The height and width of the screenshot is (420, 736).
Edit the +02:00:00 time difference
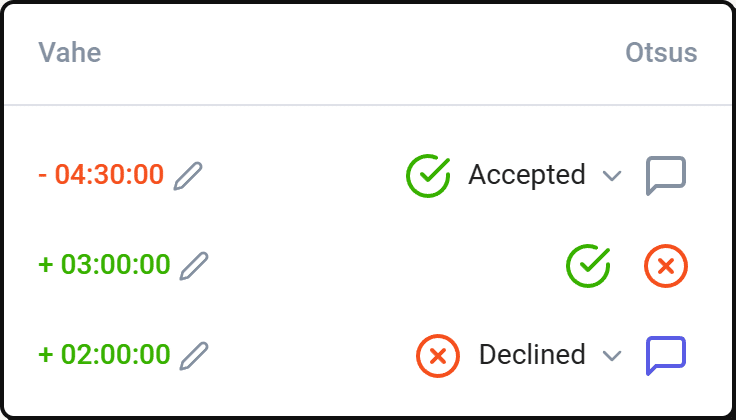(x=194, y=356)
